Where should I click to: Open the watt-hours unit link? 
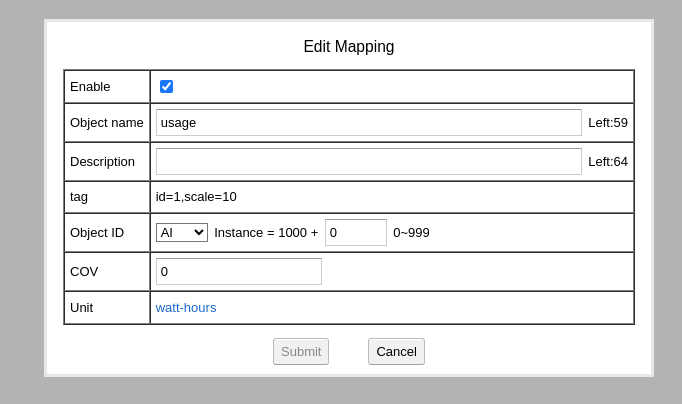(186, 308)
